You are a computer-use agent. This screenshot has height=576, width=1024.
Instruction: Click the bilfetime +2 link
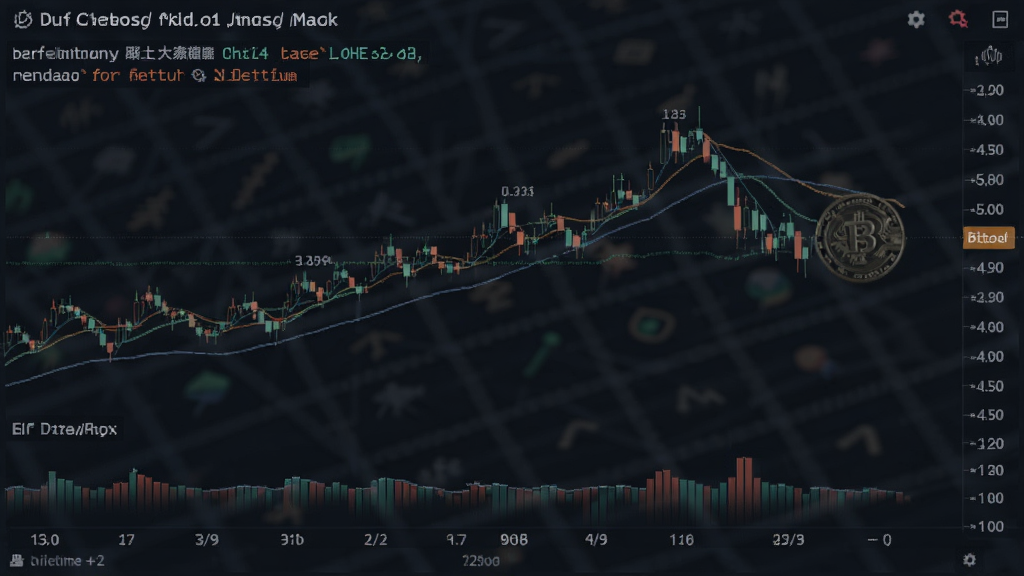[67, 560]
